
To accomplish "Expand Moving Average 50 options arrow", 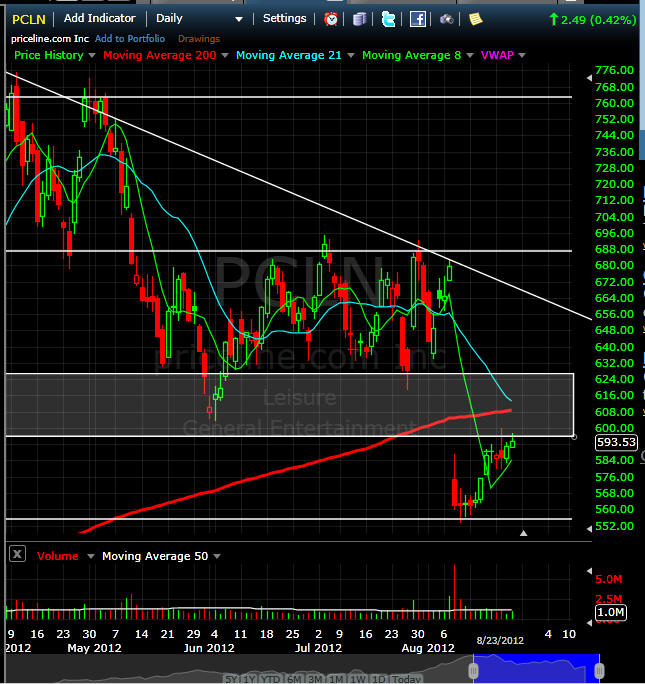I will [217, 556].
